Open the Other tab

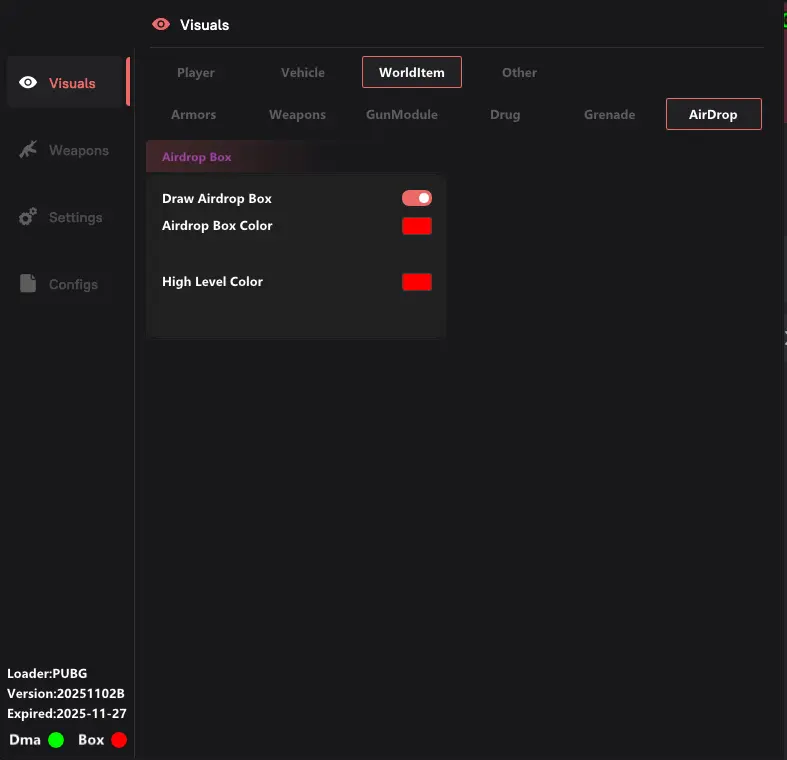(519, 72)
